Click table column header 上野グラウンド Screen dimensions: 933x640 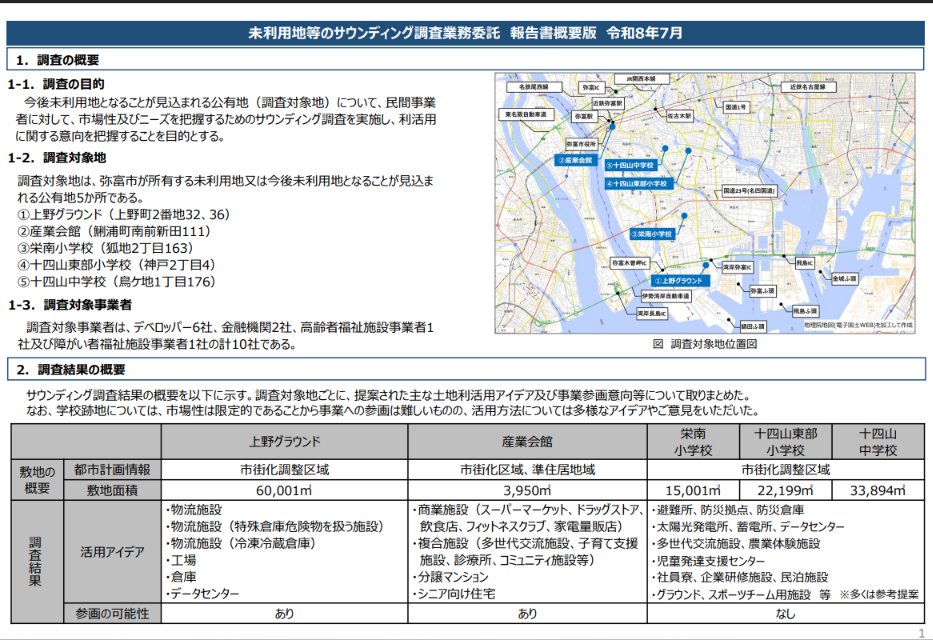(x=284, y=441)
